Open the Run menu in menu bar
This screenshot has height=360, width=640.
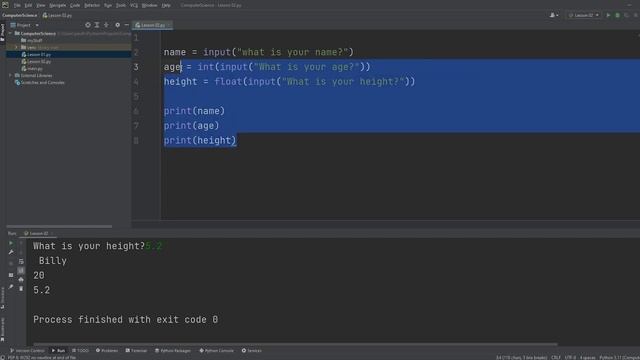(108, 5)
